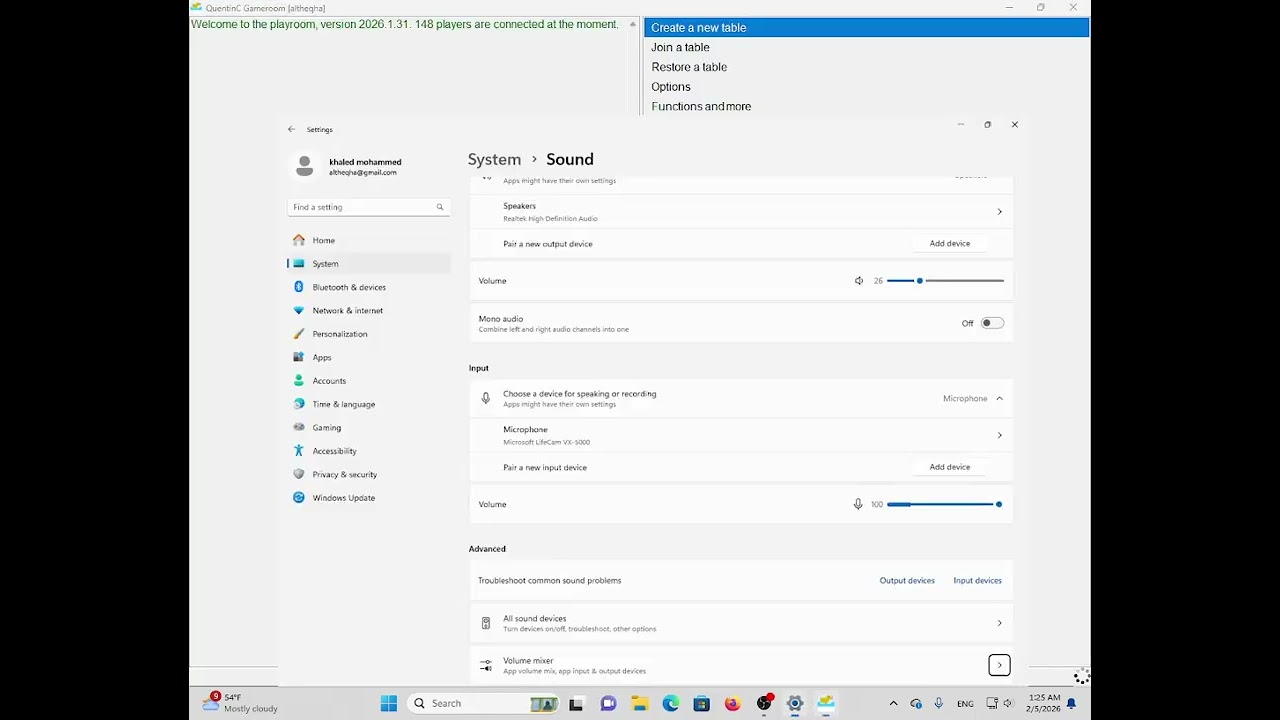Troubleshoot Input devices link
1280x720 pixels.
[977, 580]
